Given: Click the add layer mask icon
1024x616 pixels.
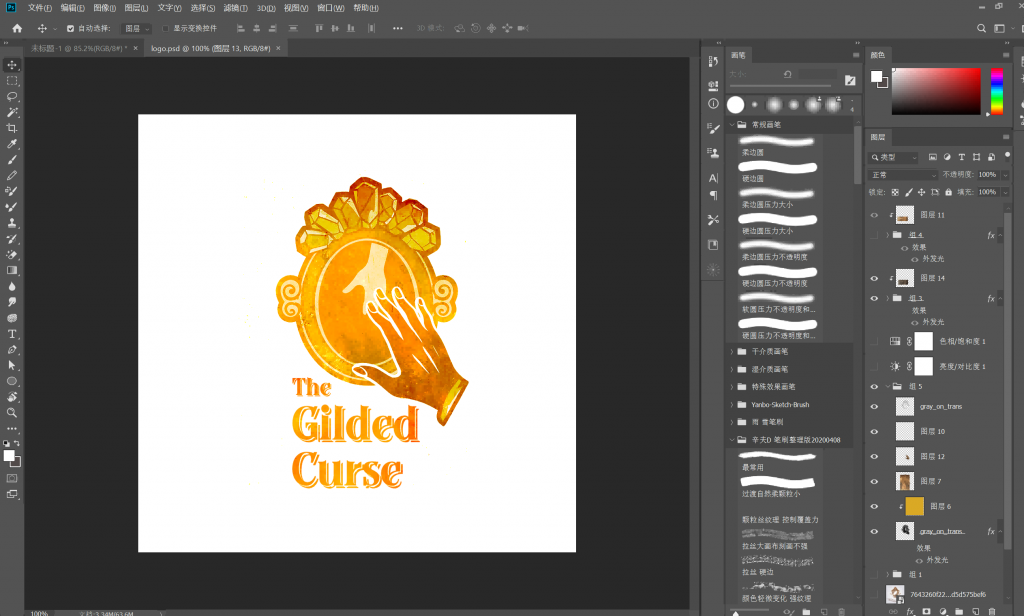Looking at the screenshot, I should (x=926, y=611).
